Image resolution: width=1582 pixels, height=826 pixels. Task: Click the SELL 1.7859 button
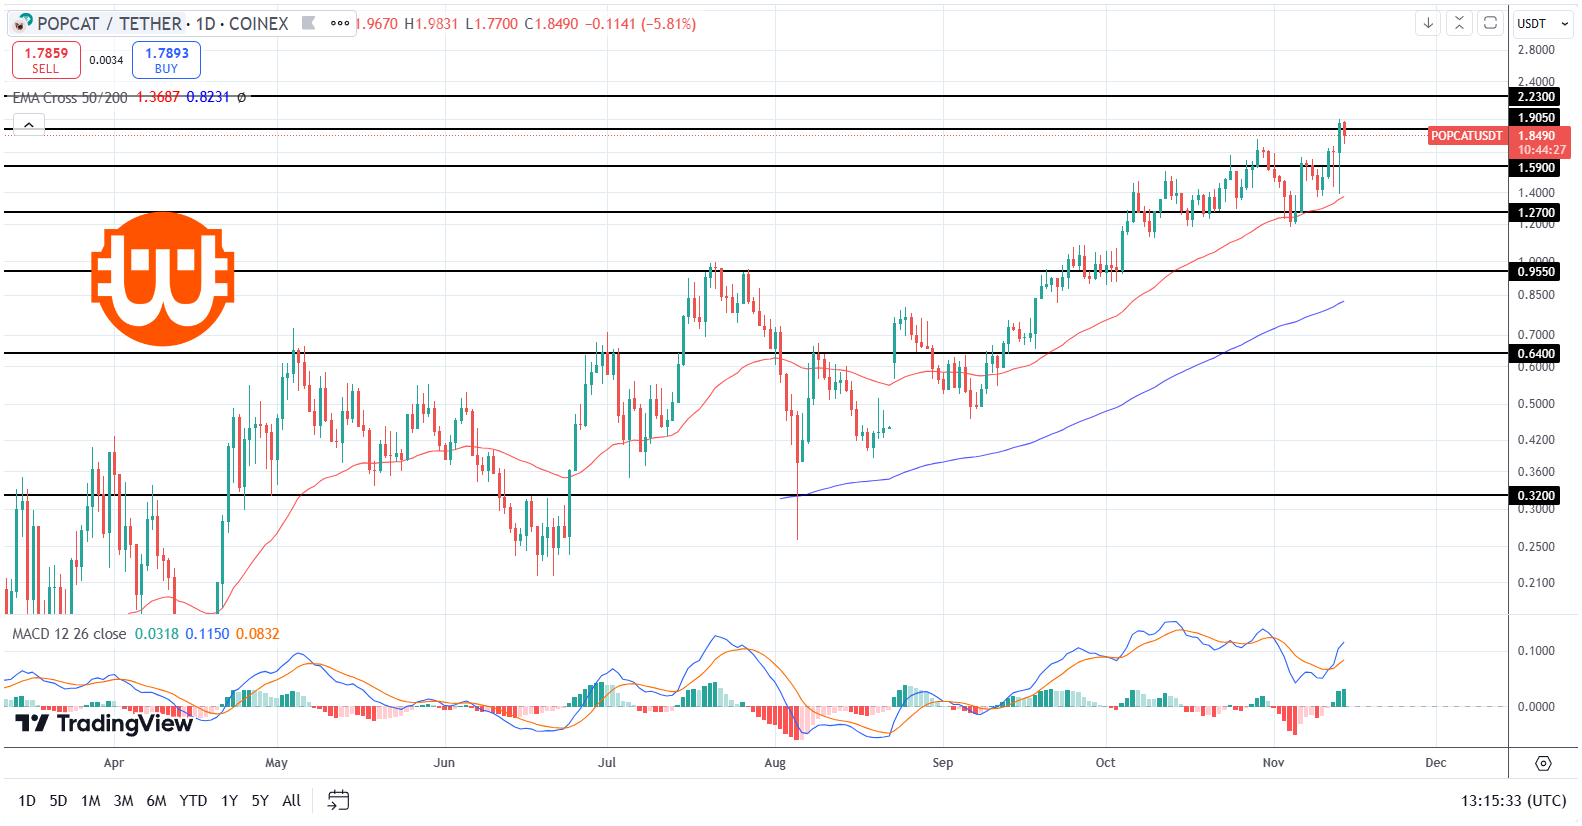[x=46, y=60]
